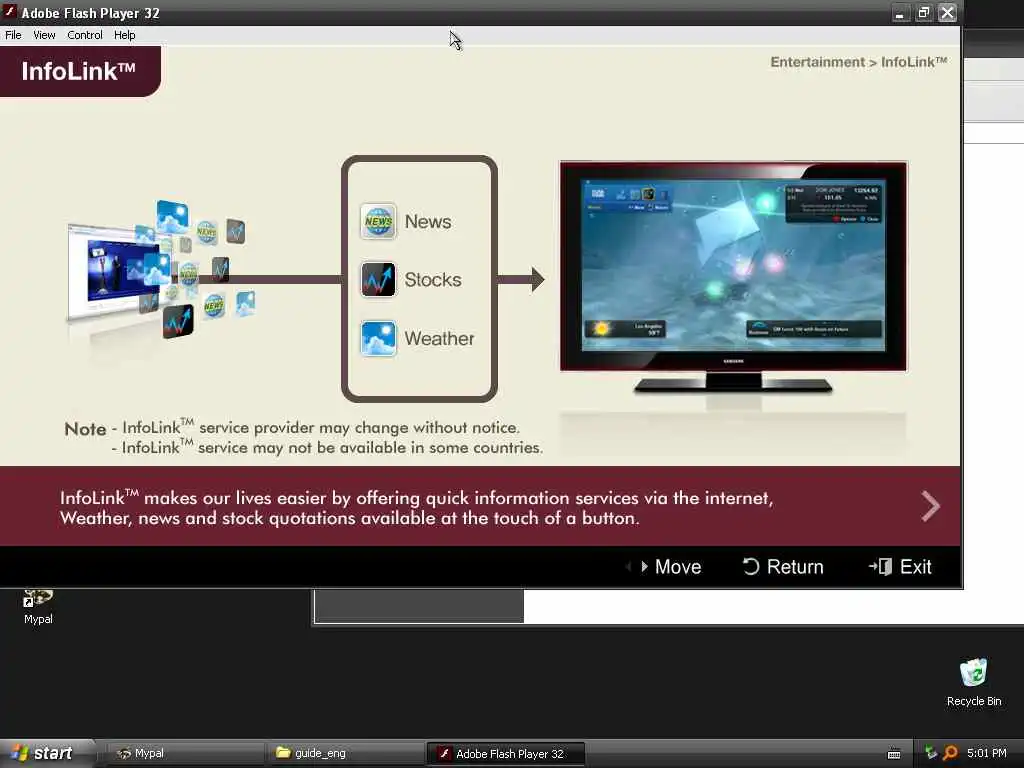Click the Entertainment > InfoLink breadcrumb
1024x768 pixels.
(x=858, y=62)
